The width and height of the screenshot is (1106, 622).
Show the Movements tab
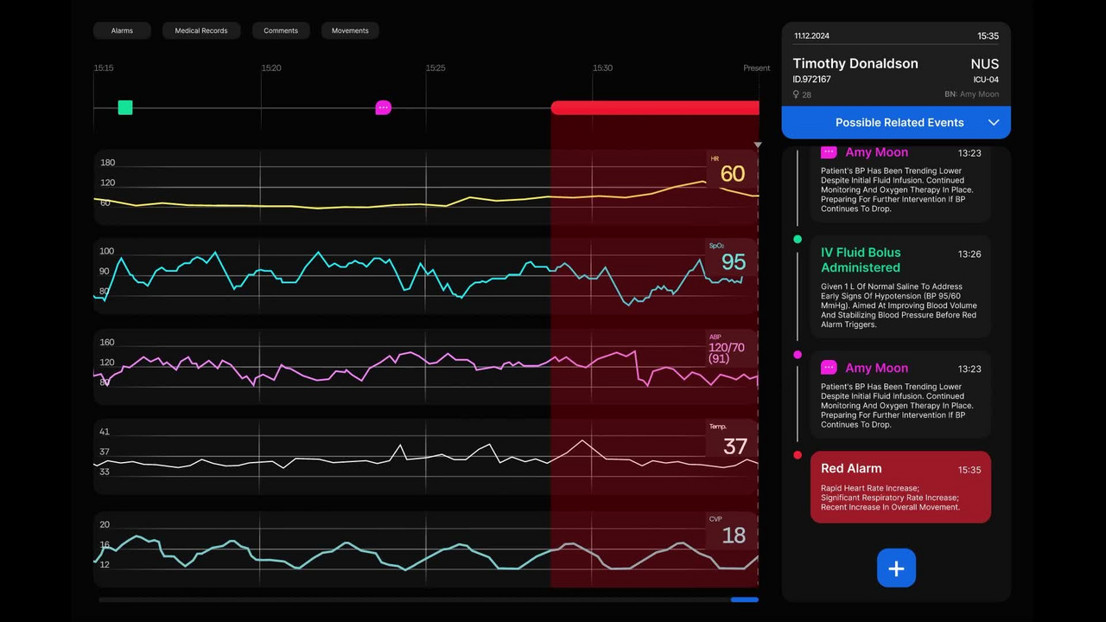point(350,30)
